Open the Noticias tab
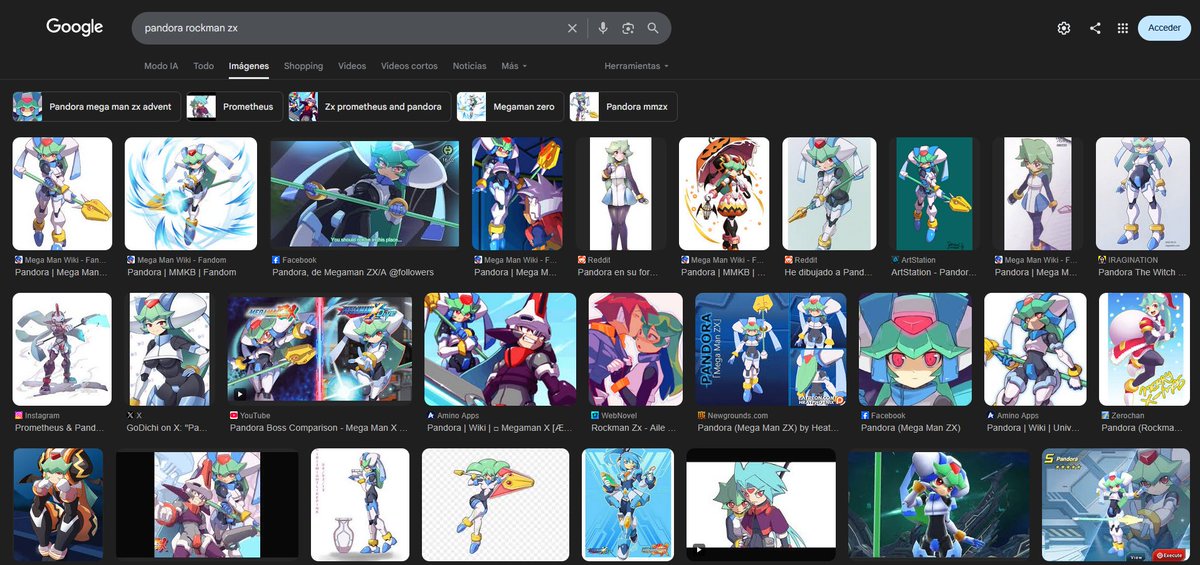The image size is (1200, 565). (x=470, y=66)
